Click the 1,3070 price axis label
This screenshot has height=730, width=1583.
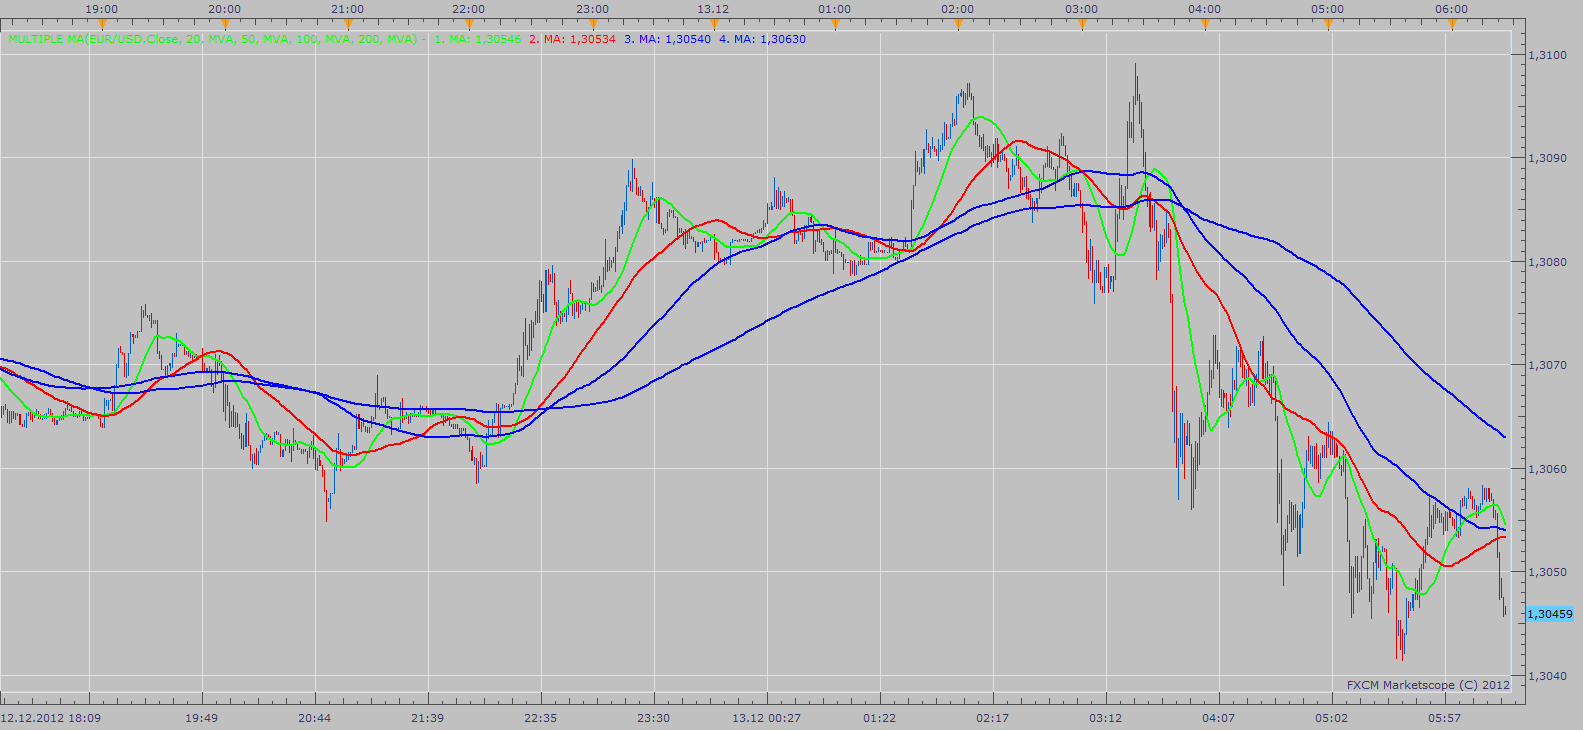click(1548, 365)
